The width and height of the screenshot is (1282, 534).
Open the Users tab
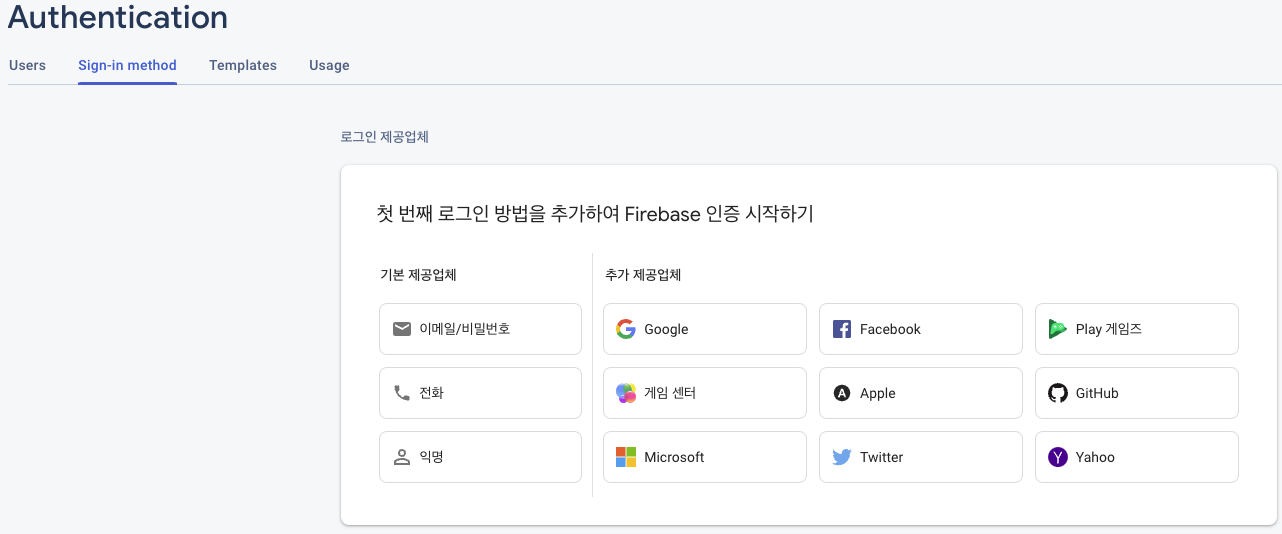pos(27,65)
